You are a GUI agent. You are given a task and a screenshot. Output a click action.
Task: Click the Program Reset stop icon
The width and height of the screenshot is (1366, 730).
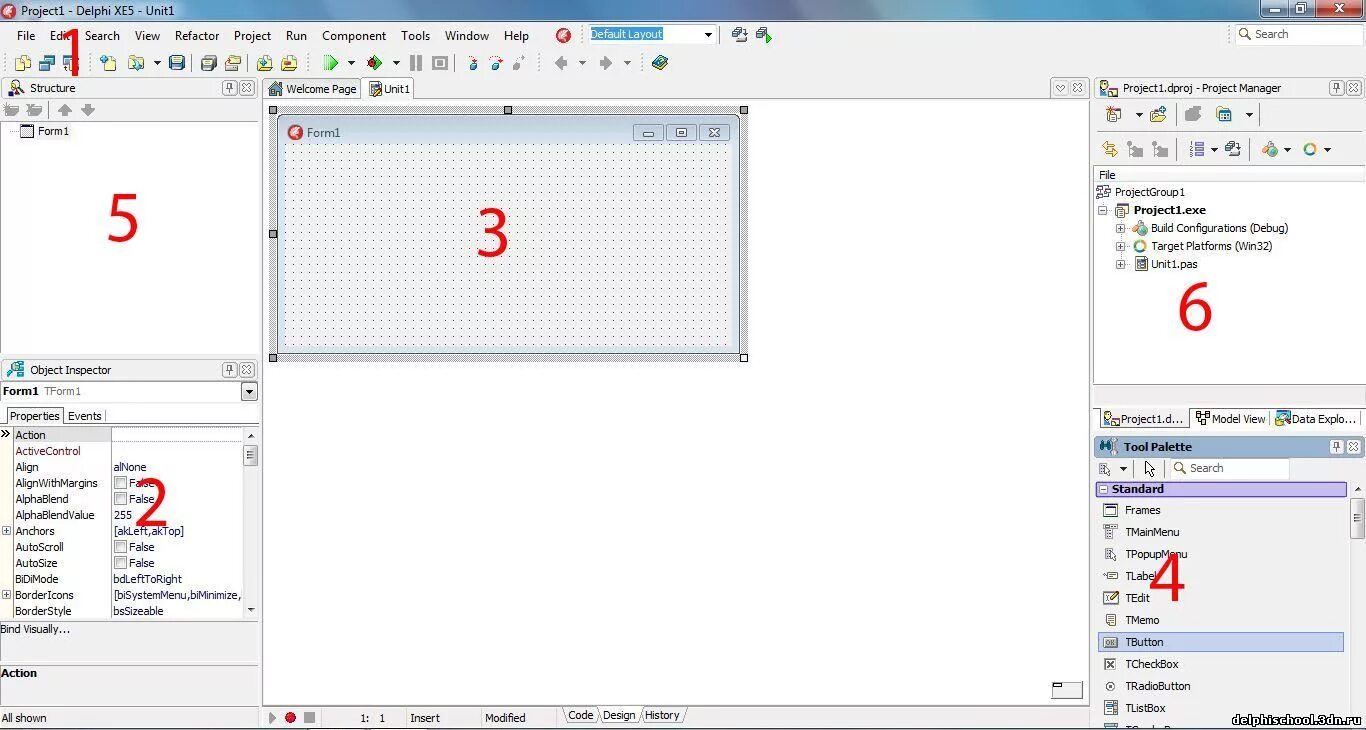point(439,63)
